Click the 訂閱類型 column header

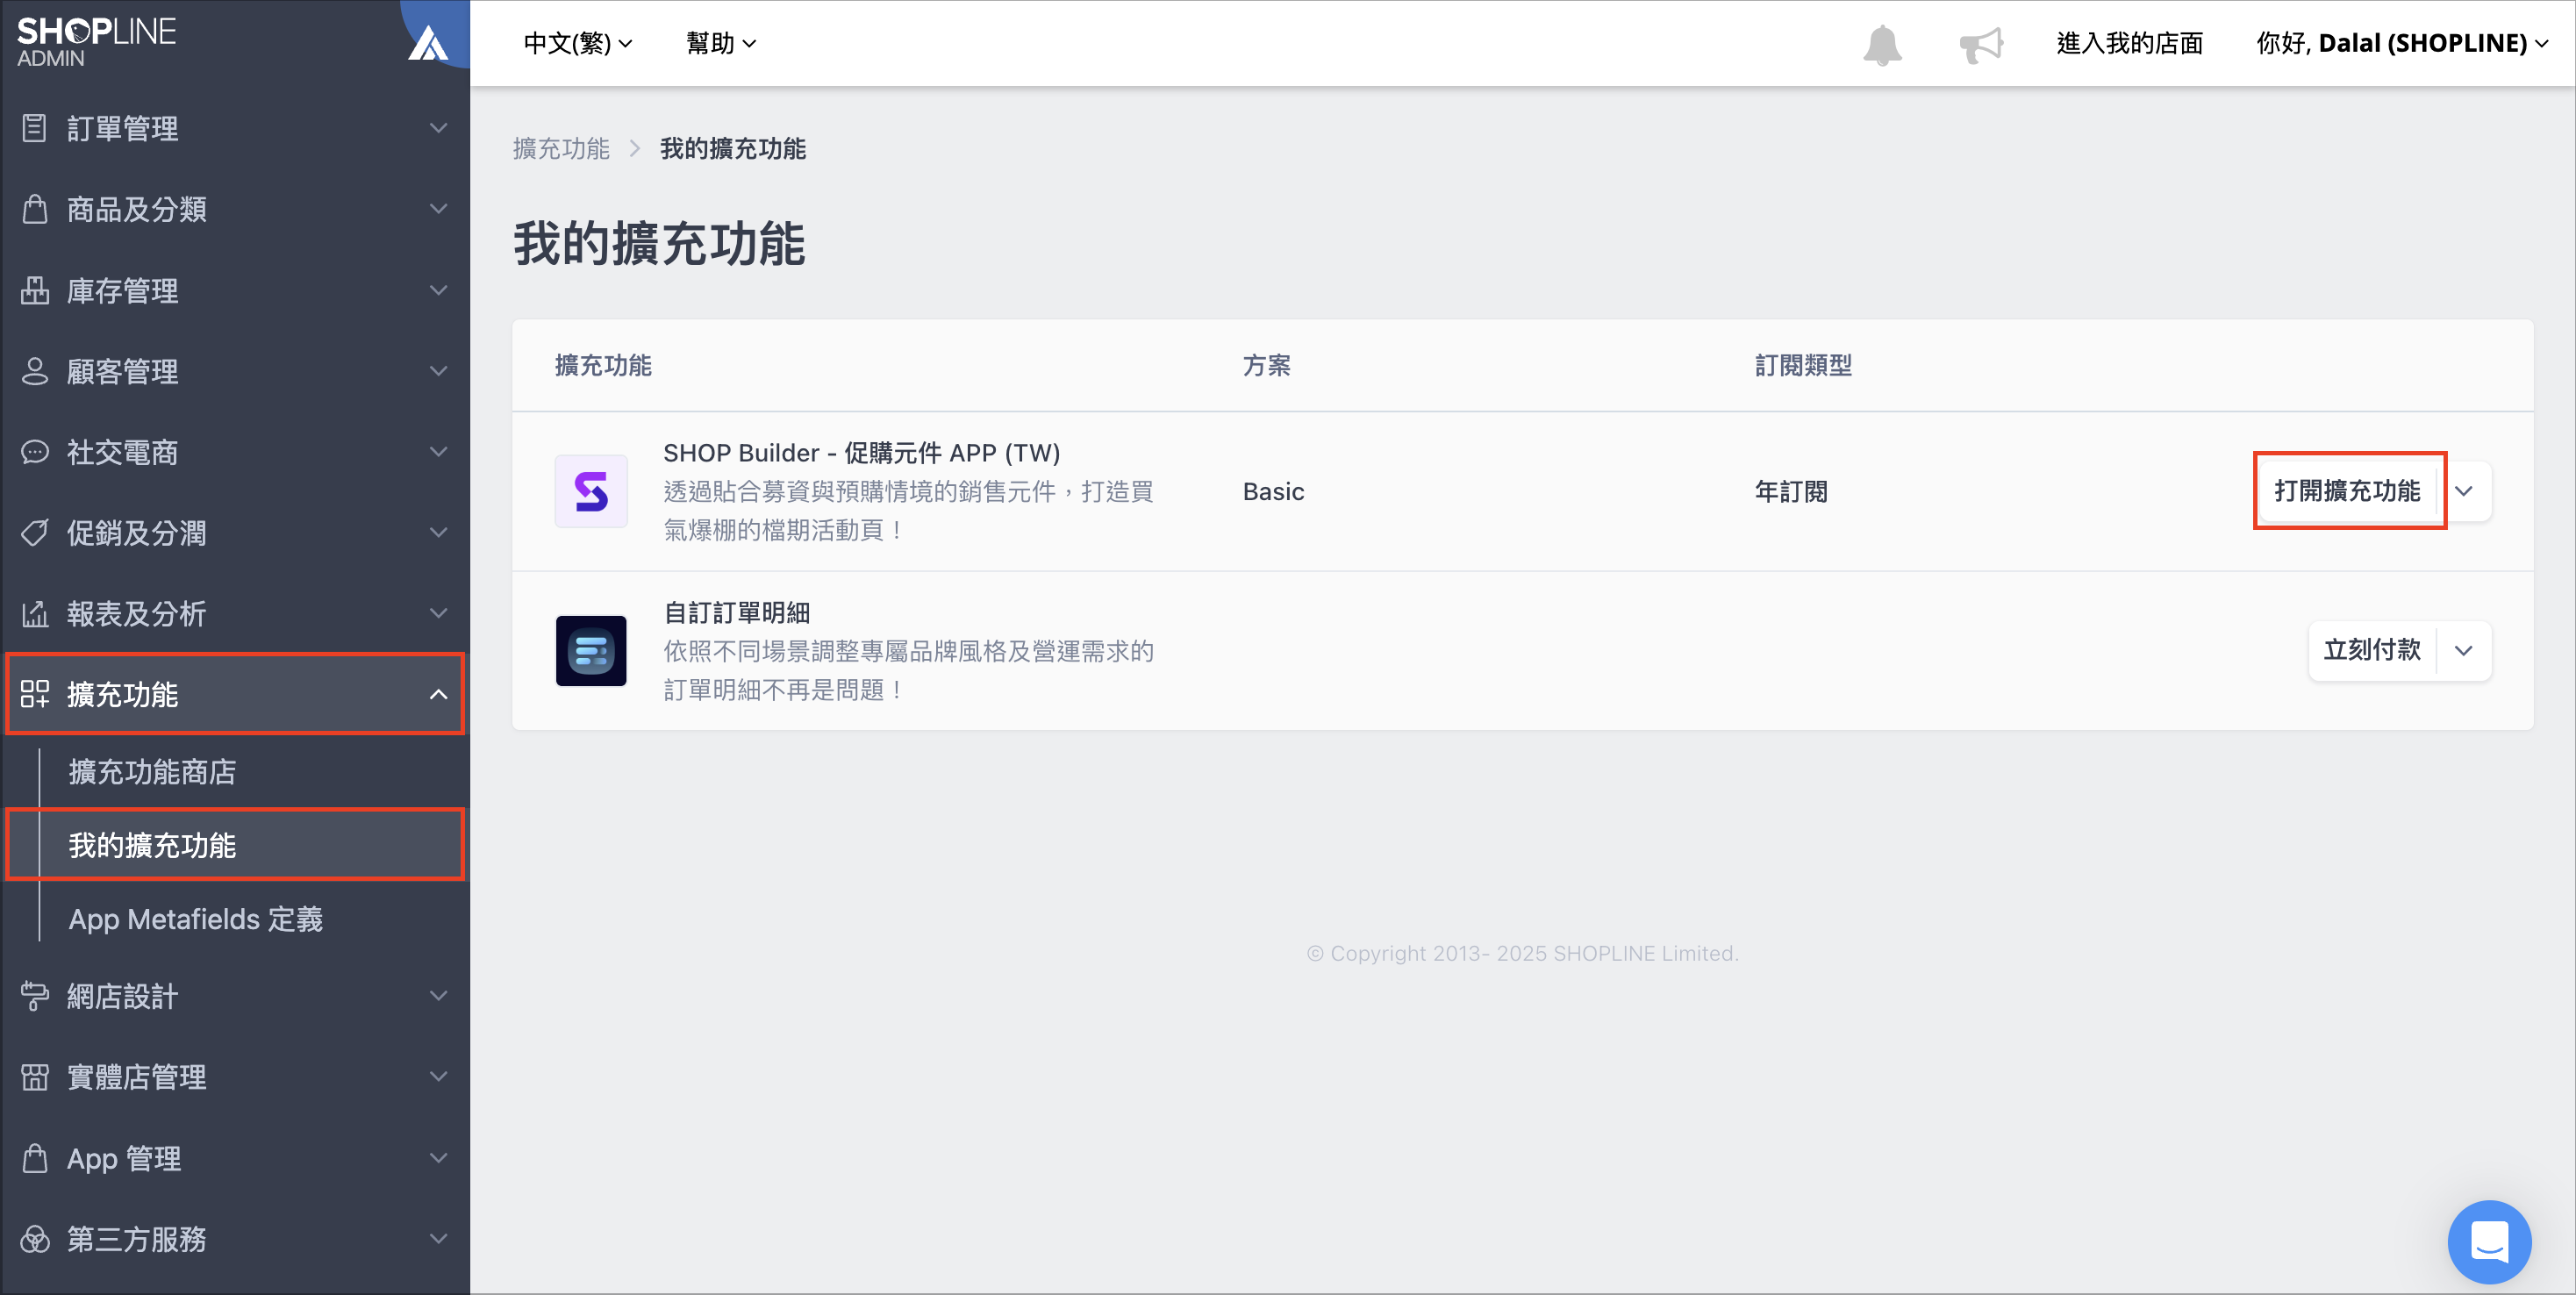pyautogui.click(x=1803, y=366)
